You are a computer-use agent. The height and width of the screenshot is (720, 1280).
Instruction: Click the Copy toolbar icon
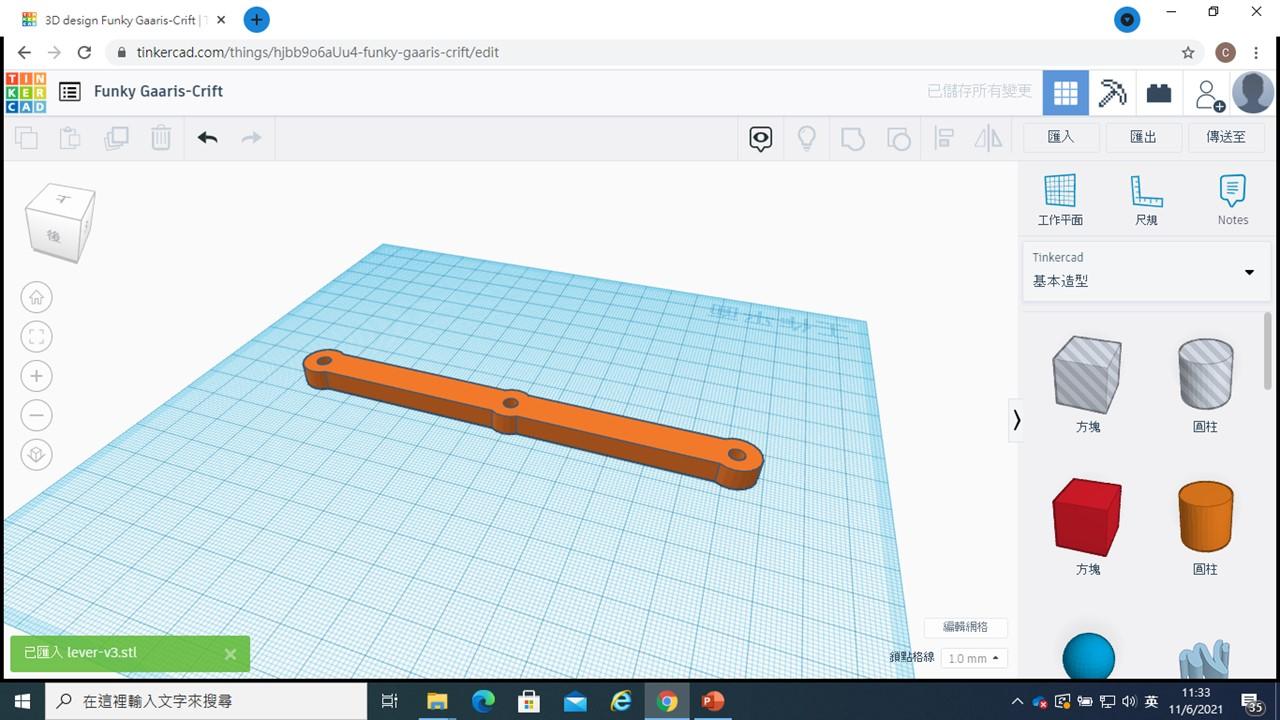coord(26,138)
